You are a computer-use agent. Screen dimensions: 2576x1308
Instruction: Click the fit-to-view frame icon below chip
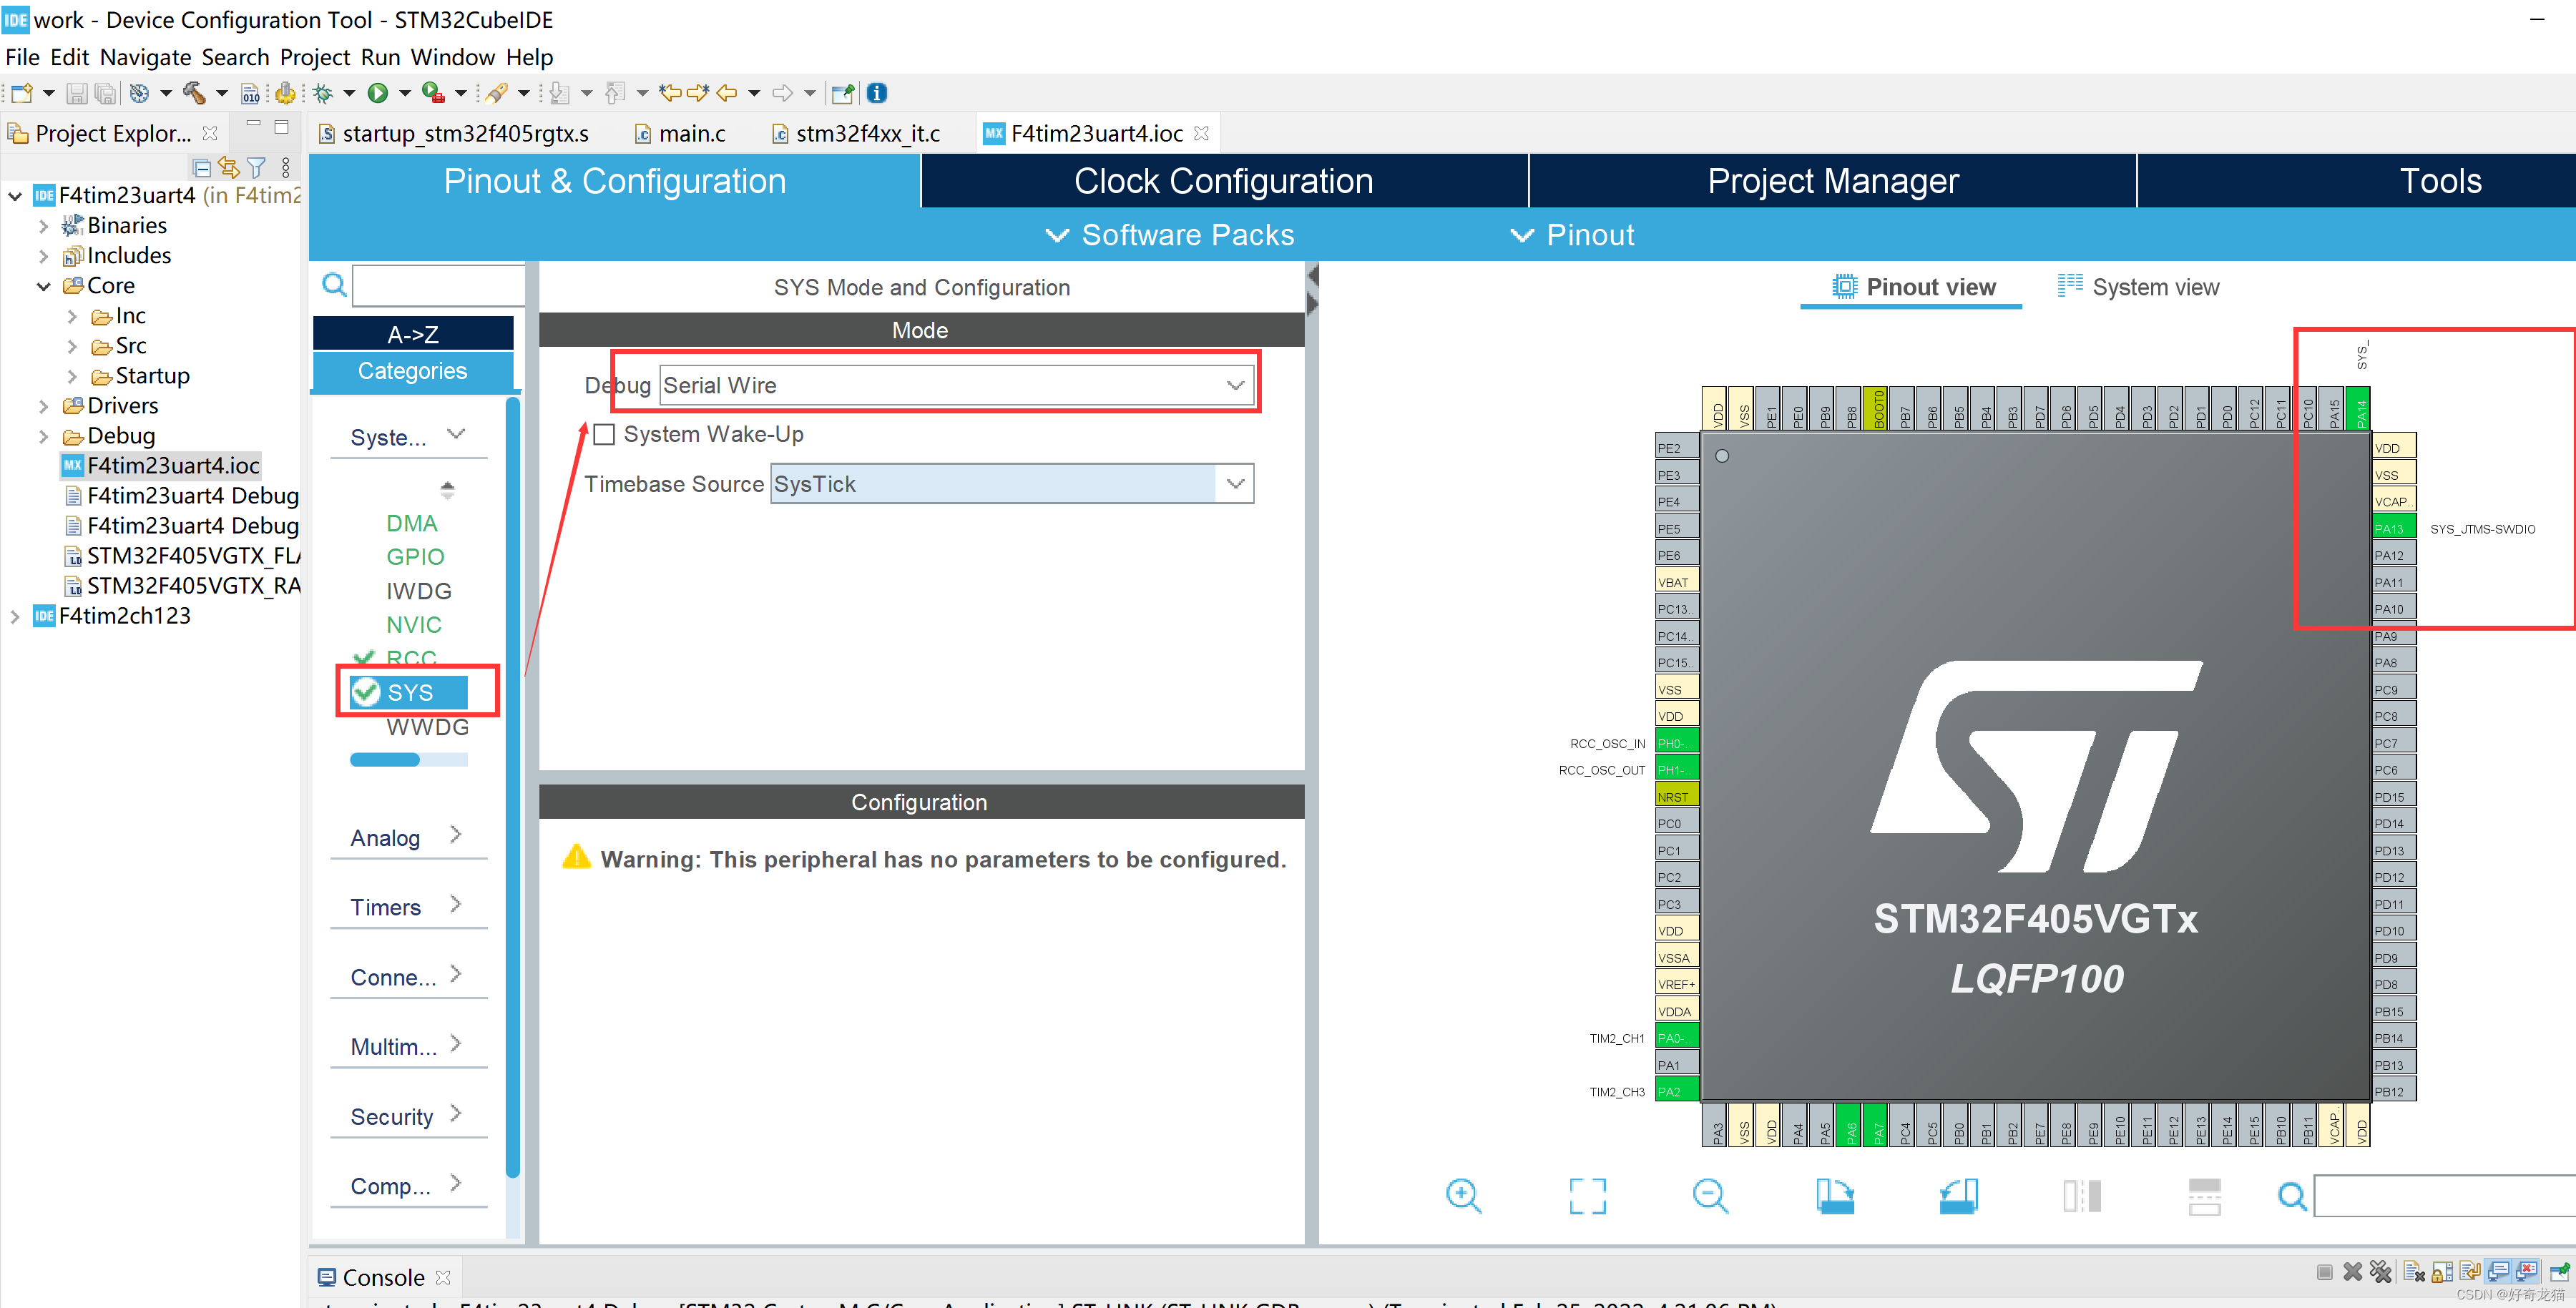1587,1195
